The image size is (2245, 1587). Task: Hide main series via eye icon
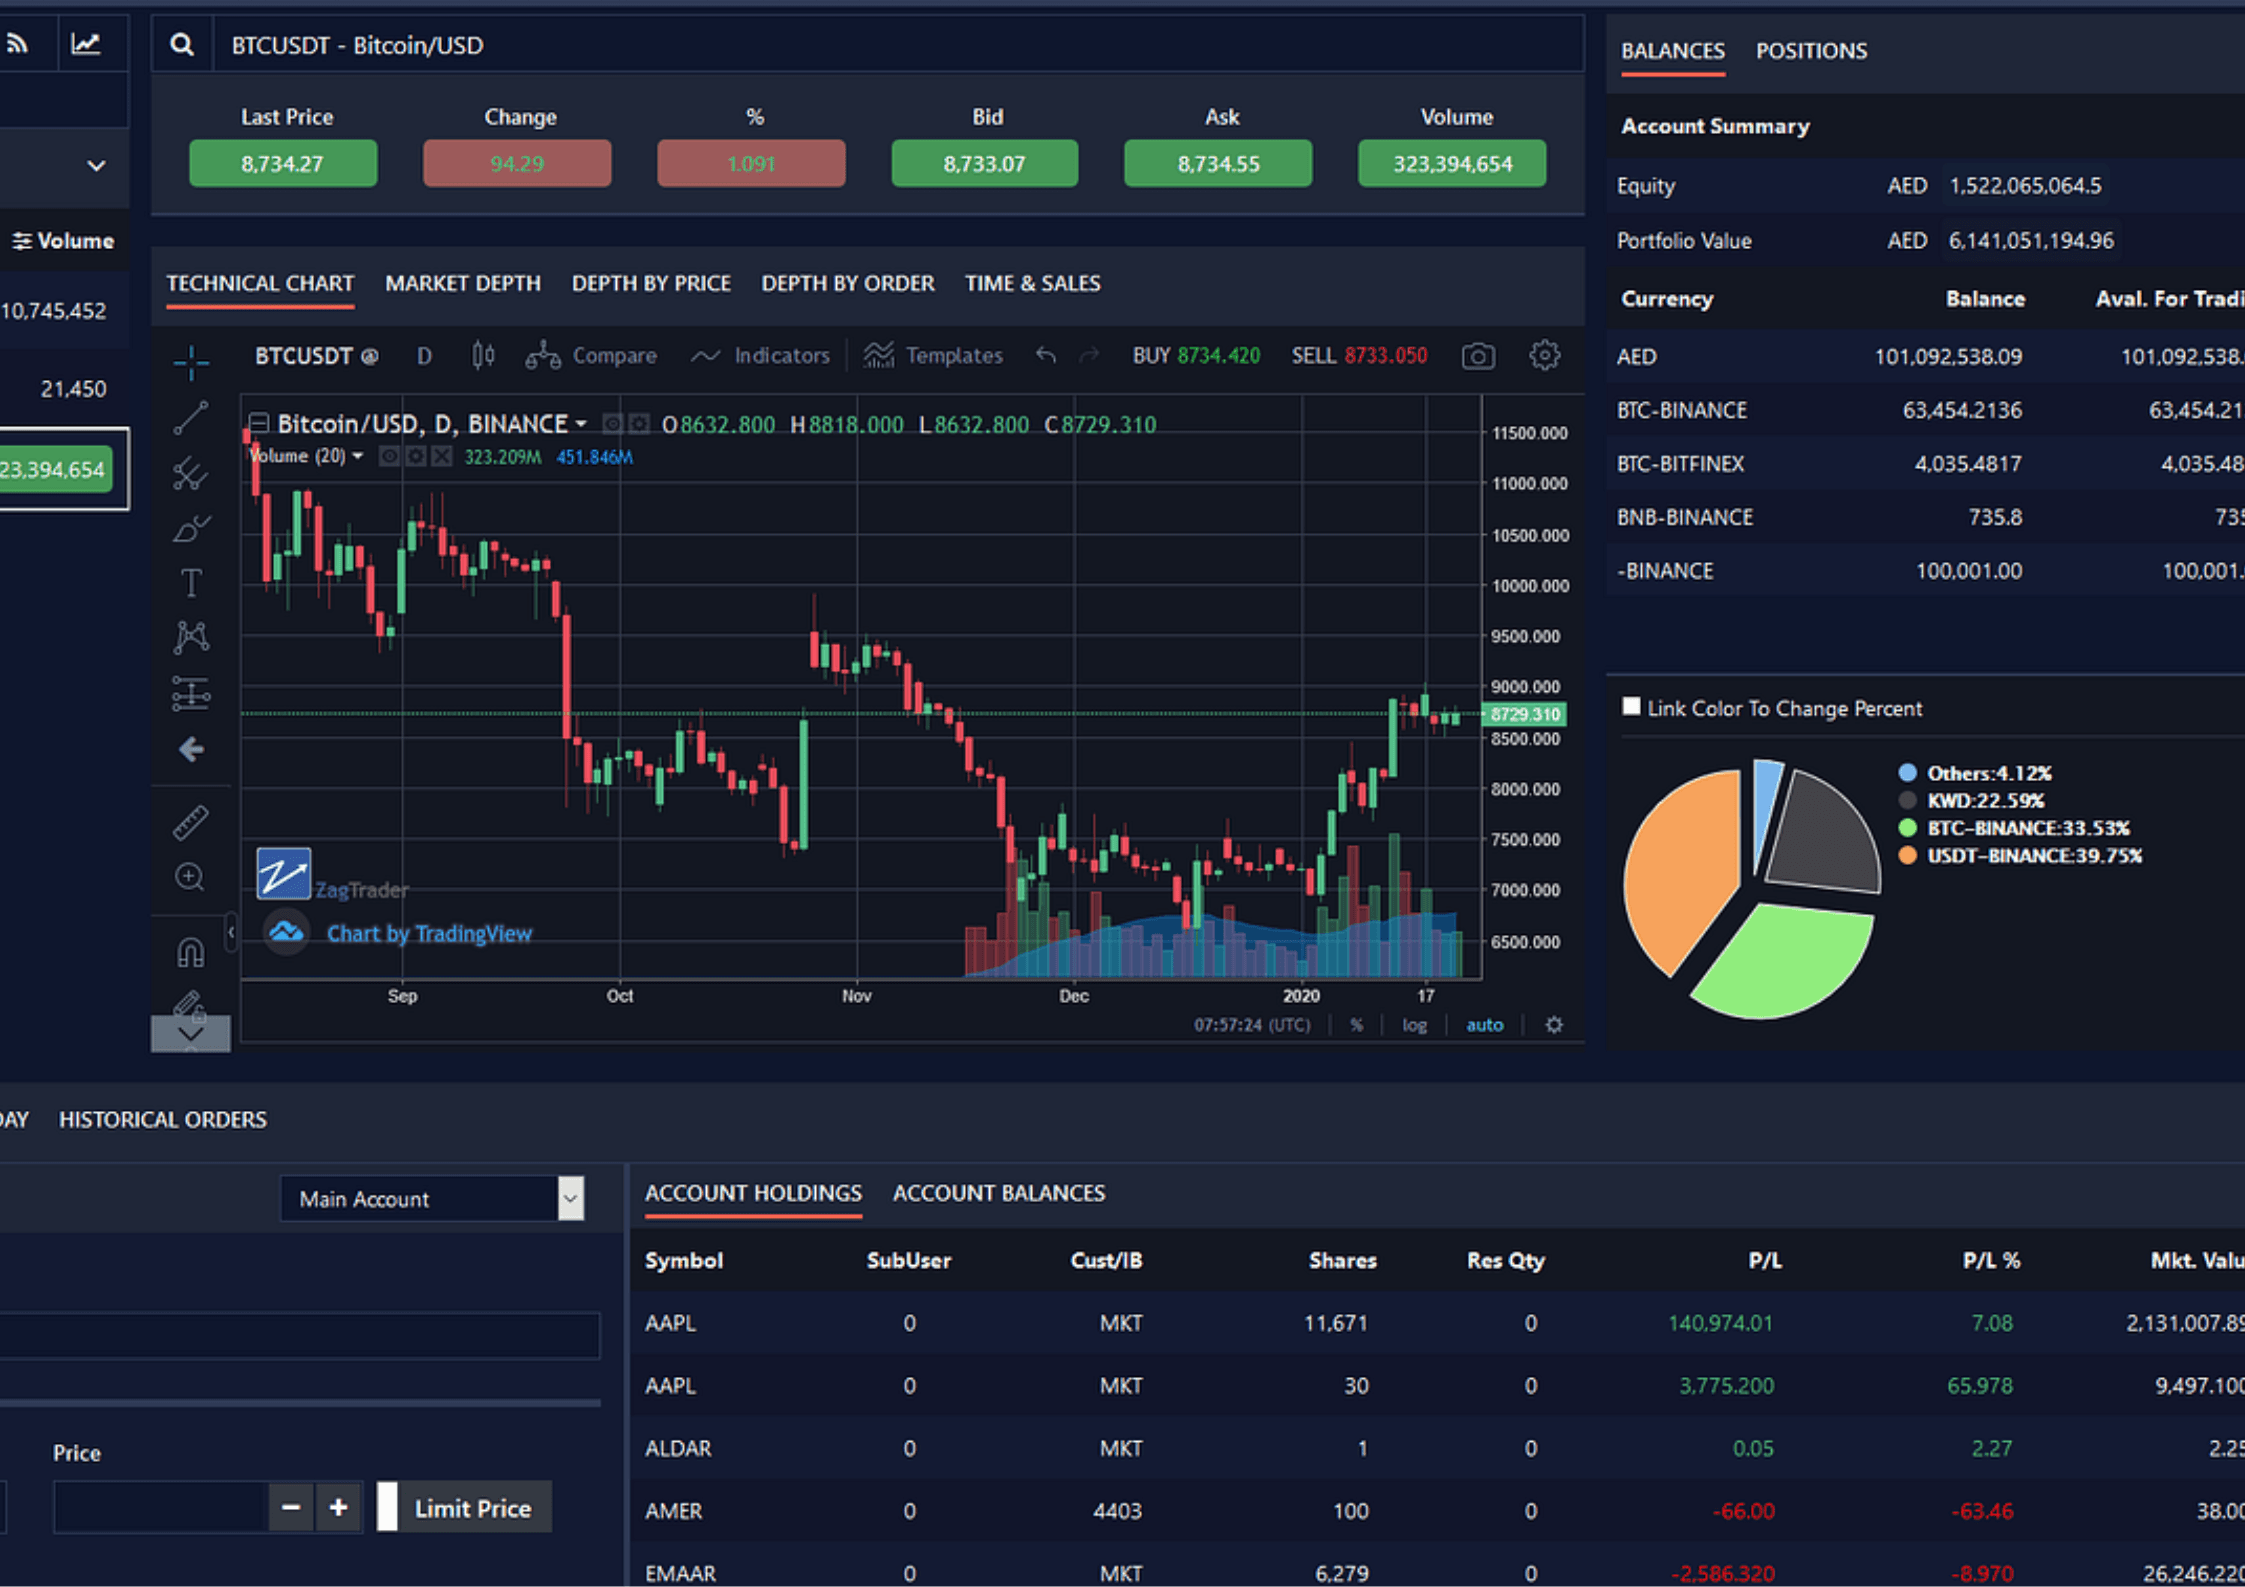click(x=613, y=424)
